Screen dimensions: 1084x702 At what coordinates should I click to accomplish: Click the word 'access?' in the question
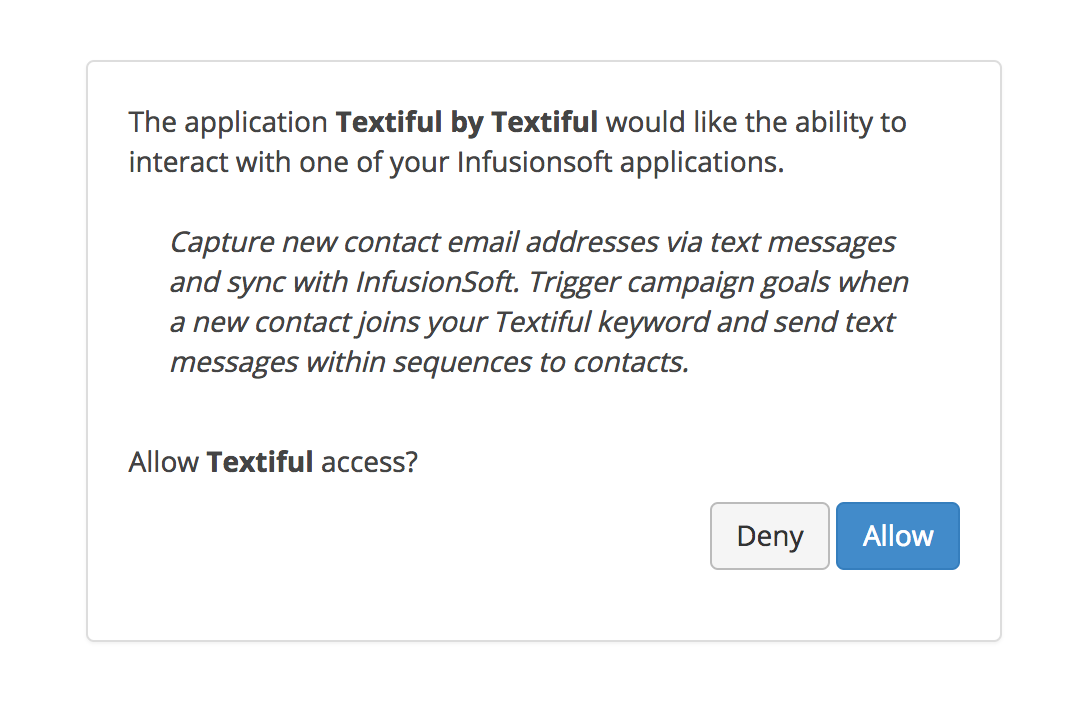click(370, 462)
